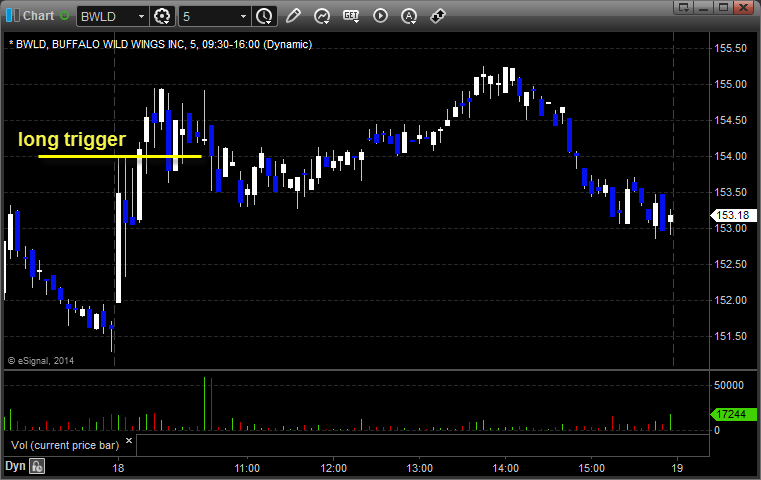
Task: Click the blue chart window icon
Action: pyautogui.click(x=13, y=16)
